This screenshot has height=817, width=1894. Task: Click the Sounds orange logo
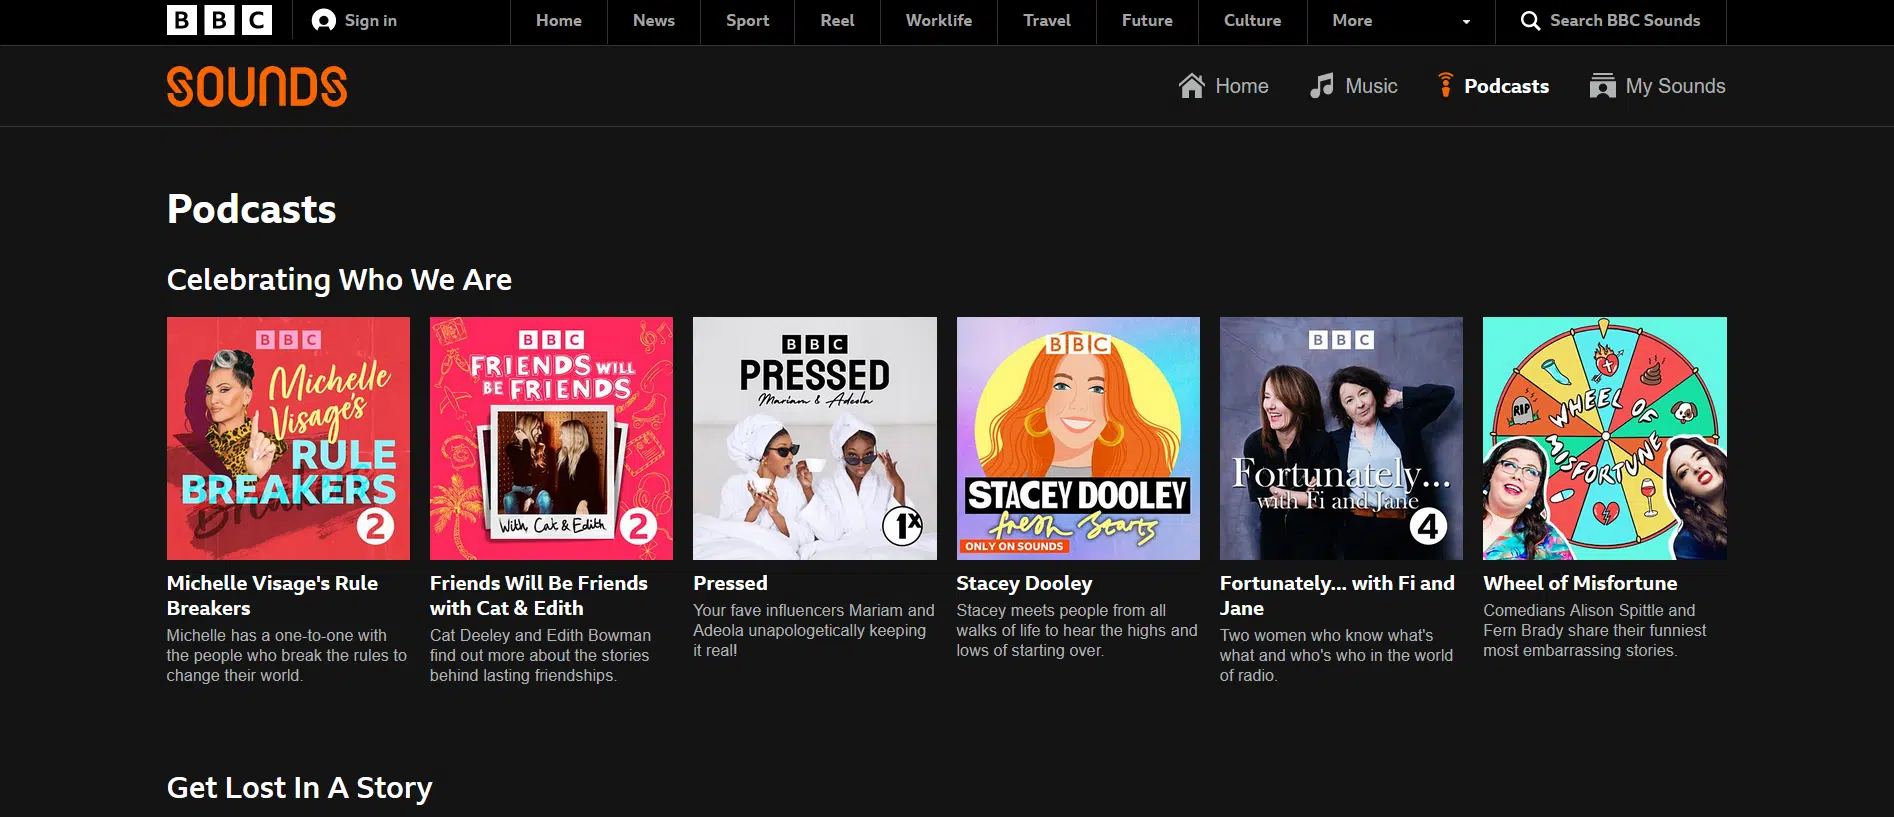(x=257, y=86)
